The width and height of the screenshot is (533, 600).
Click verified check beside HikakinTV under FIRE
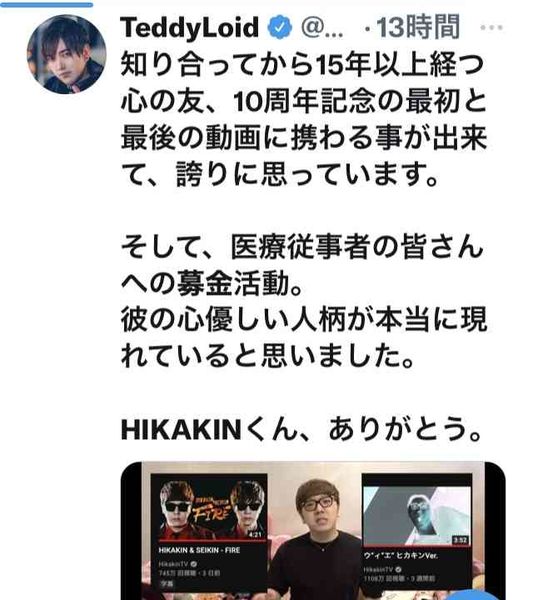tap(194, 564)
